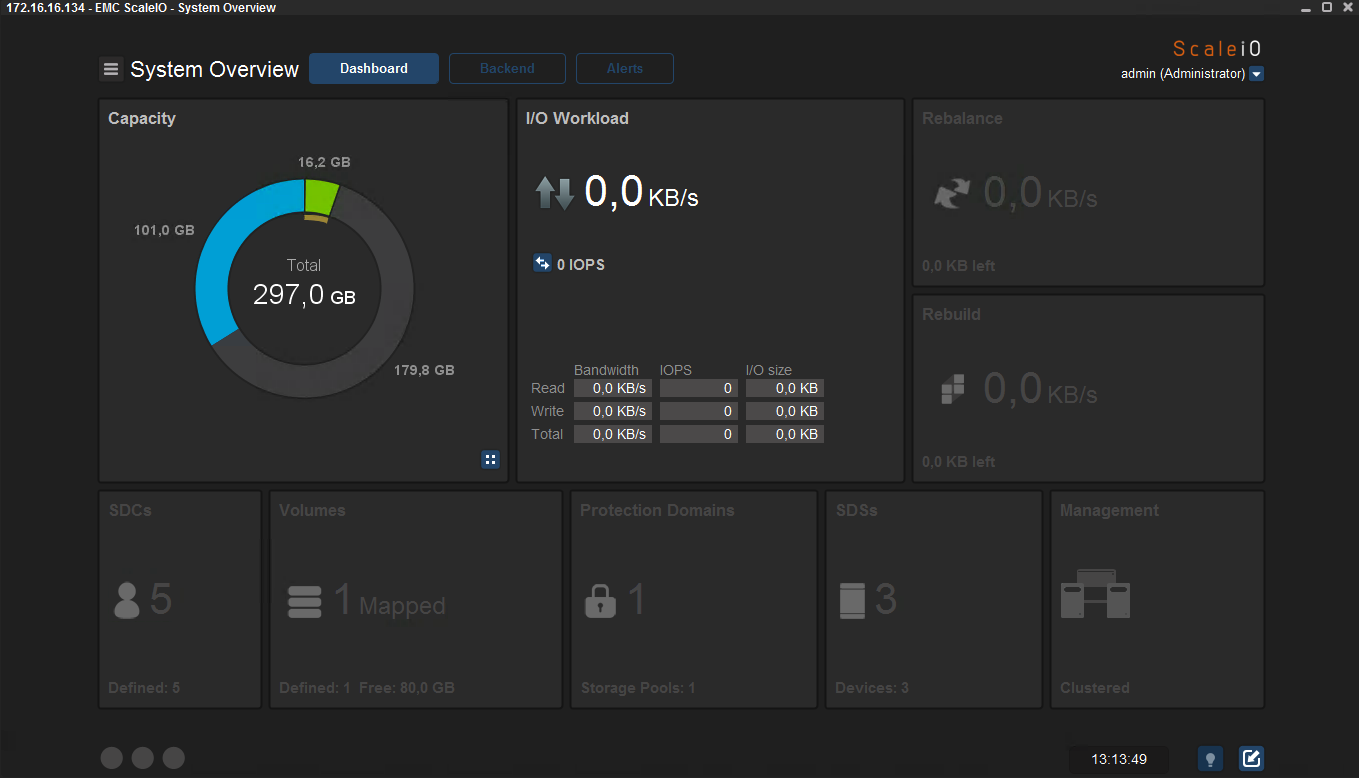Click the Read bandwidth value field
This screenshot has width=1359, height=778.
612,388
